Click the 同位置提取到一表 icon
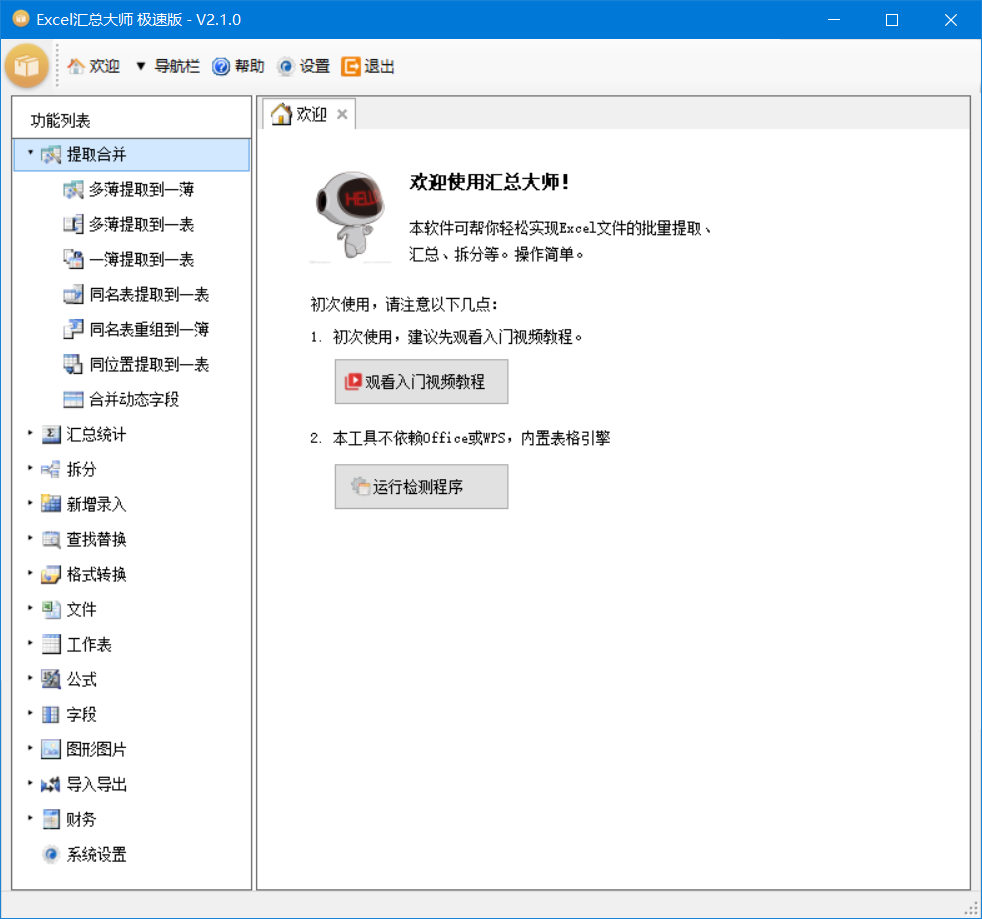982x919 pixels. click(x=73, y=364)
